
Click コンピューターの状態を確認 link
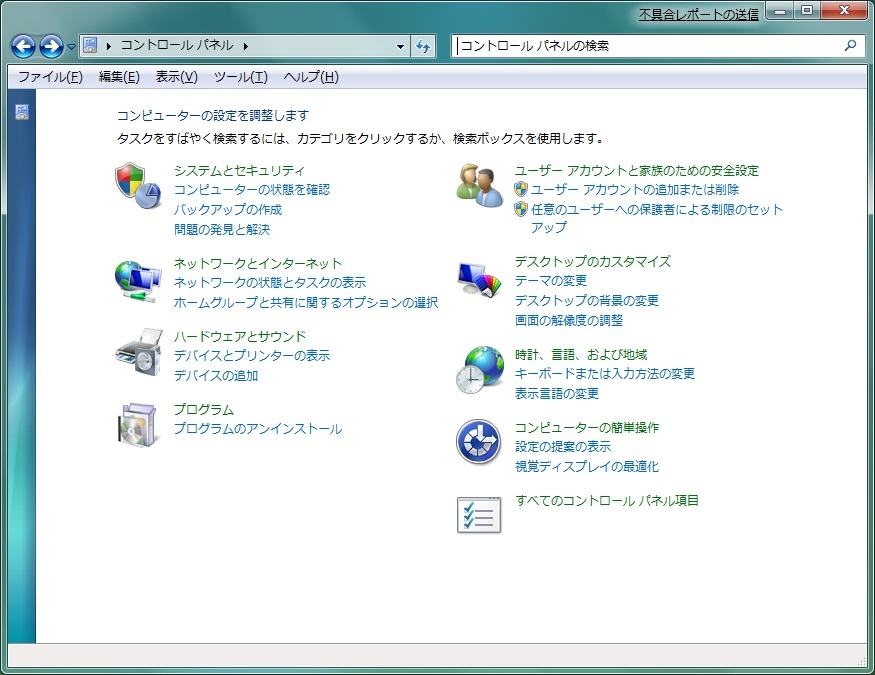click(x=252, y=190)
